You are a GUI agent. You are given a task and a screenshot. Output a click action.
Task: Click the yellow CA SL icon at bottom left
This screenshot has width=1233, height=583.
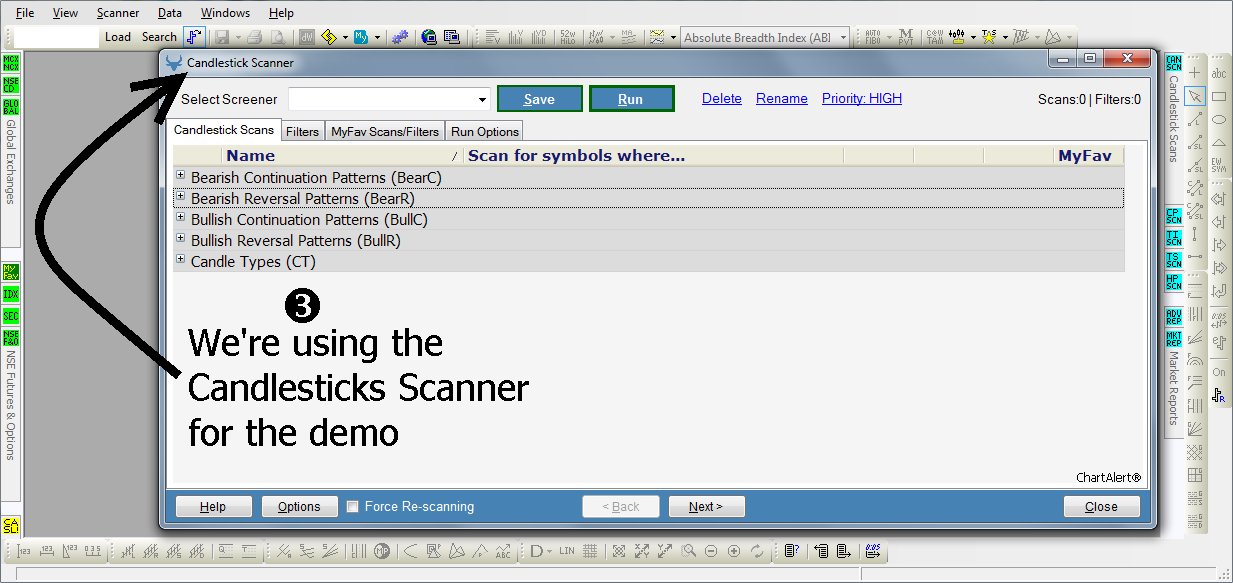(x=10, y=526)
